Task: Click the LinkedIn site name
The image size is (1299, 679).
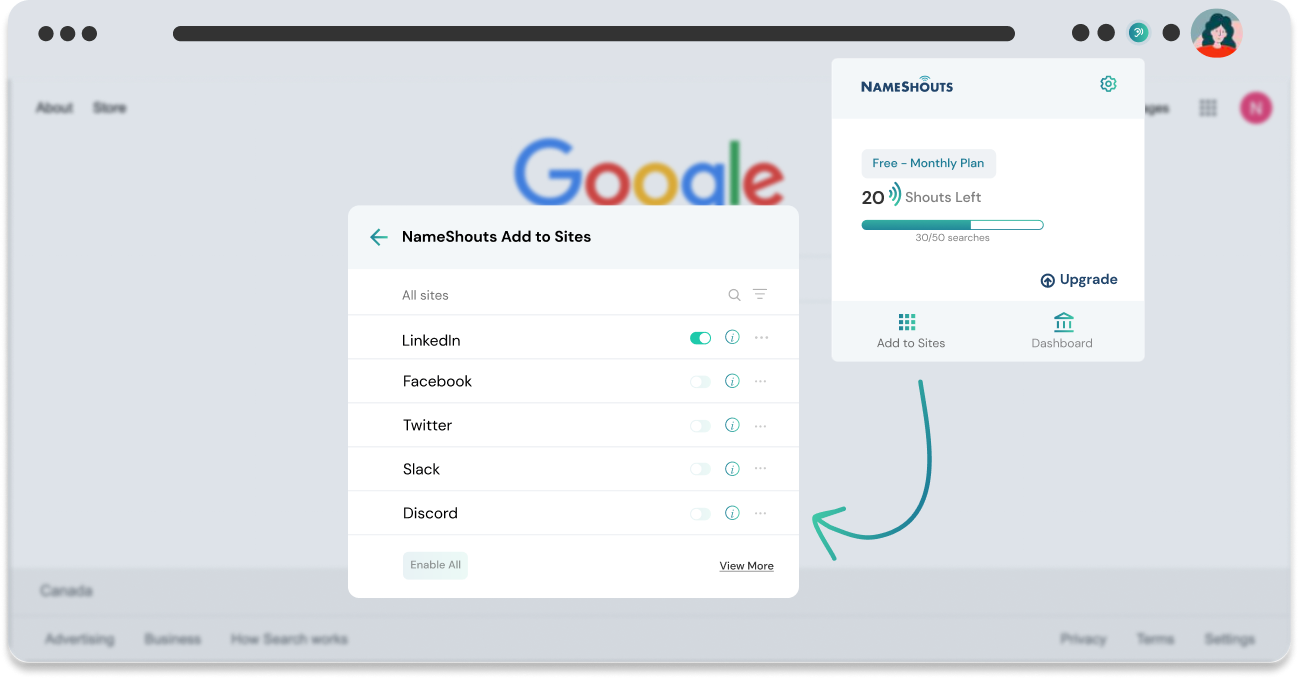Action: (x=431, y=340)
